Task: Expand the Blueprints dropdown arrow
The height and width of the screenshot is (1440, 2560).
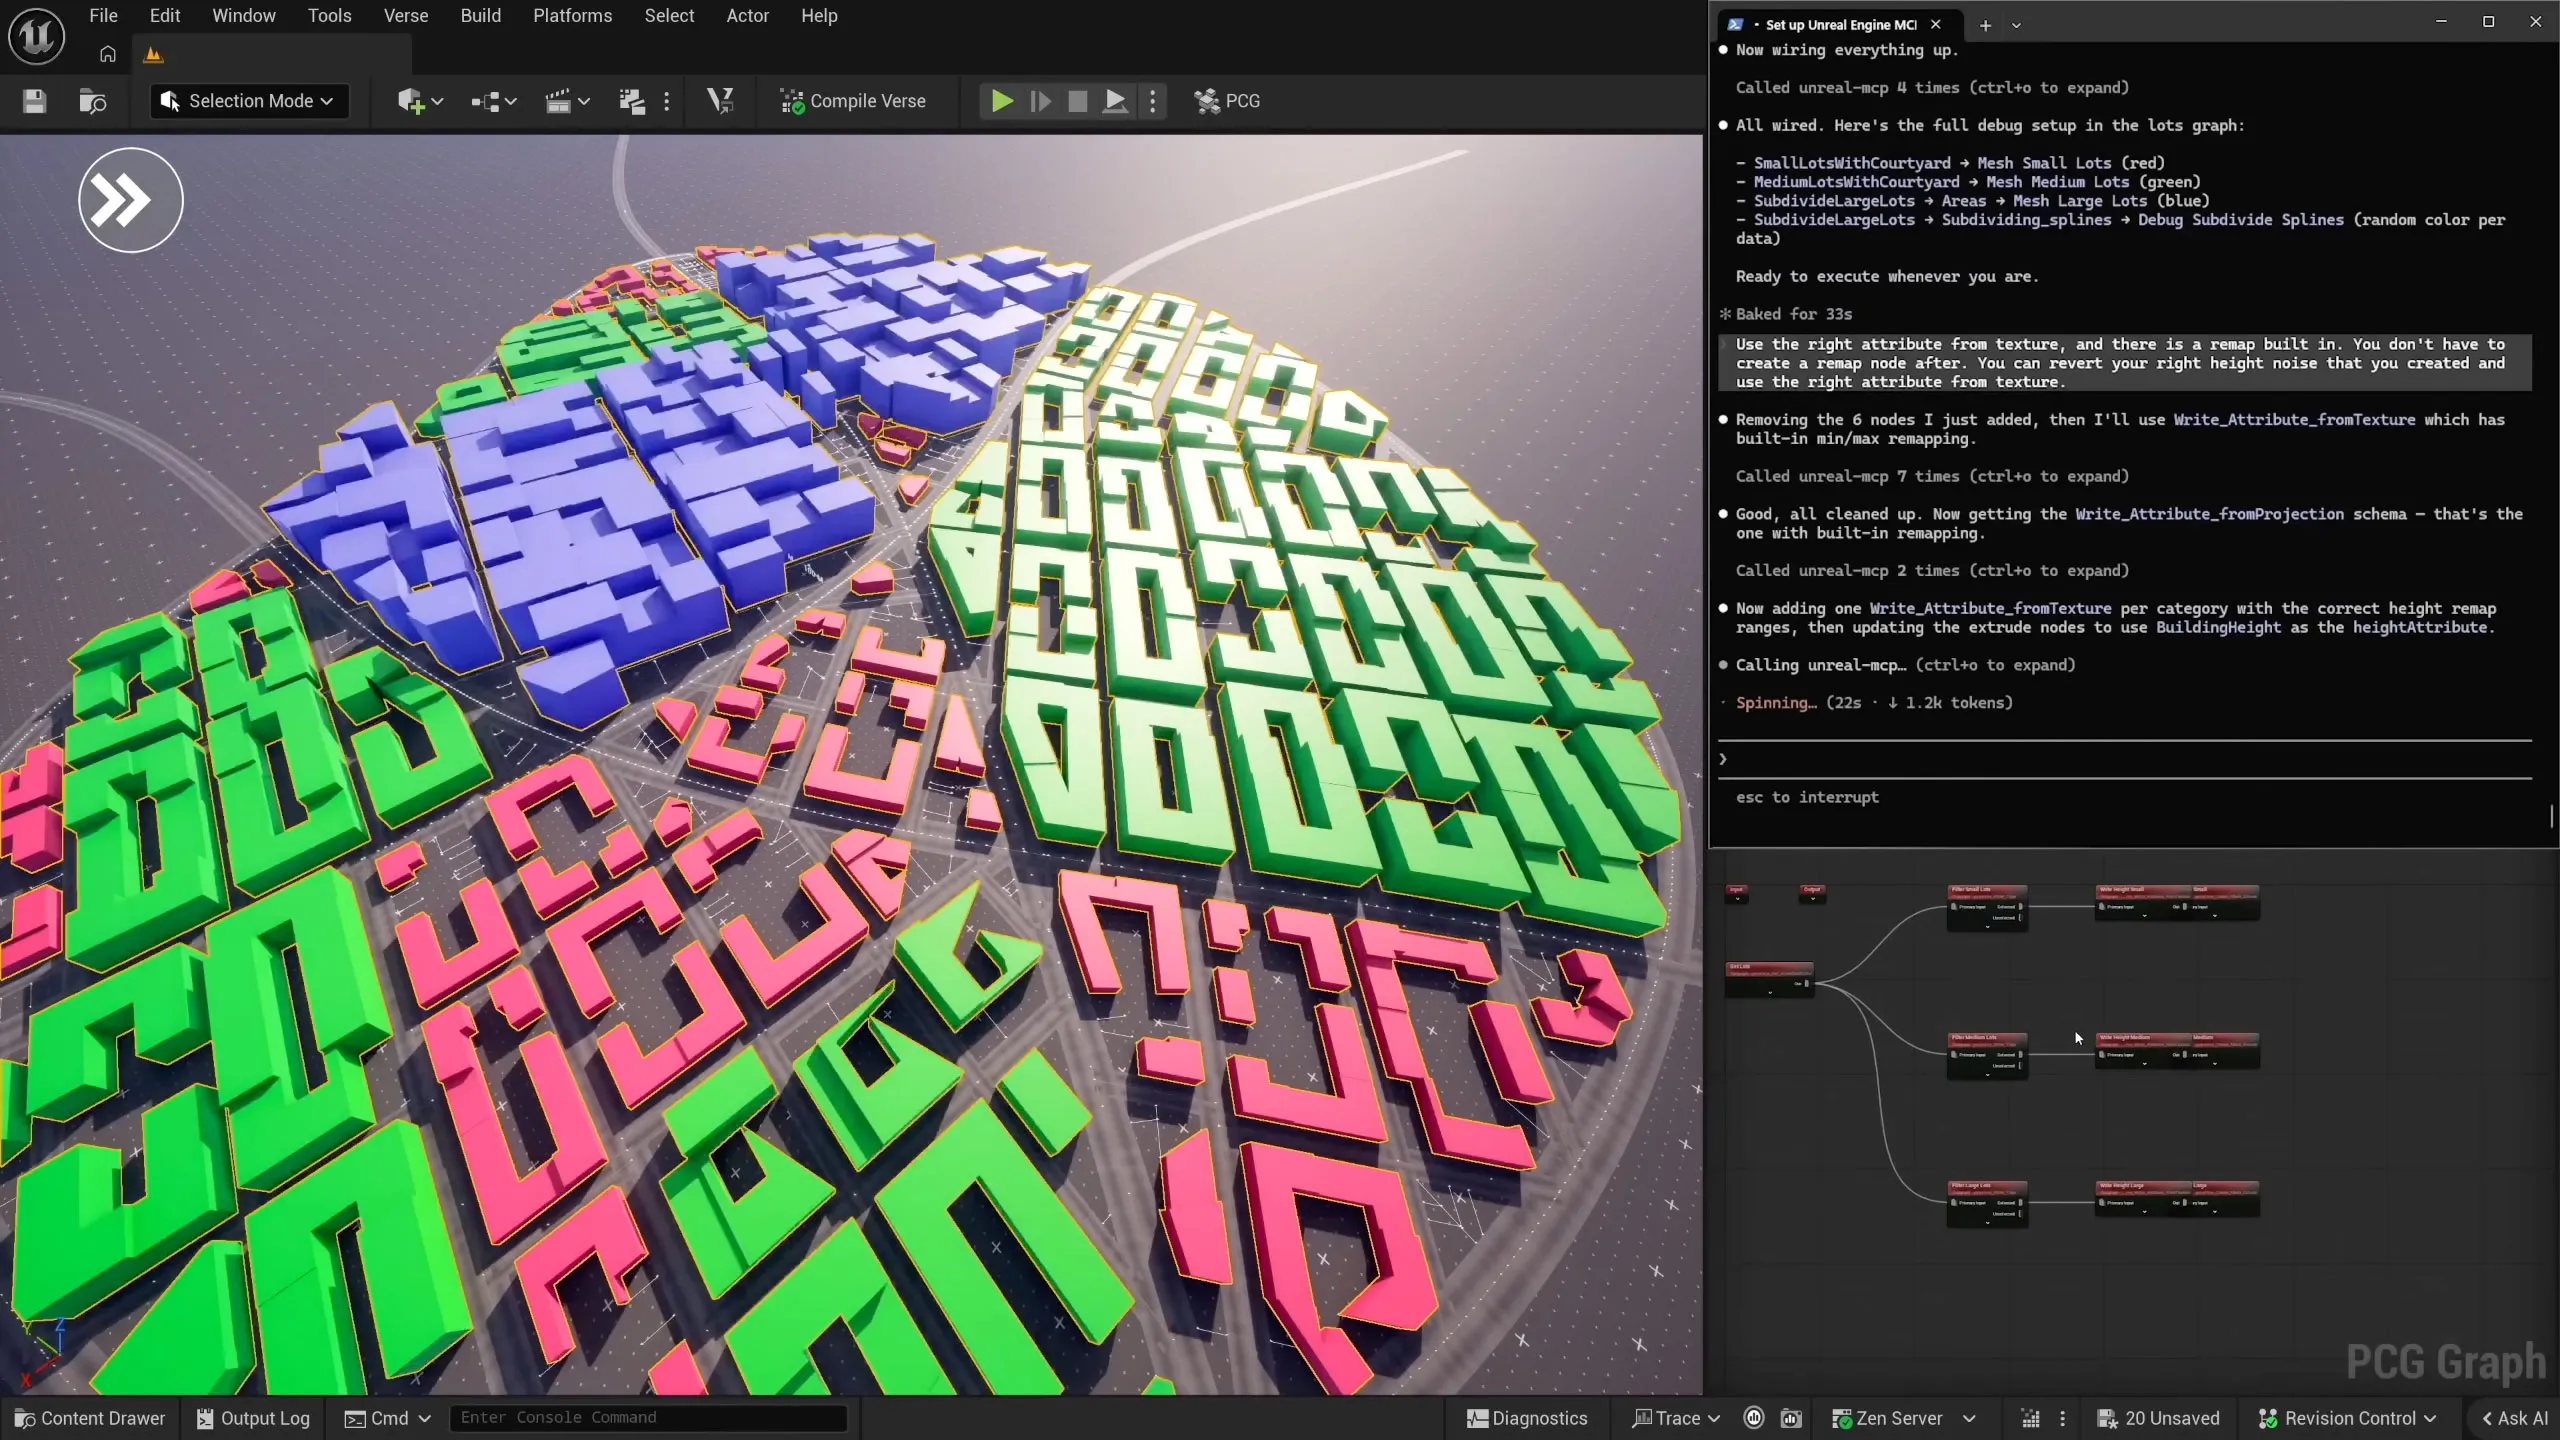Action: tap(511, 101)
